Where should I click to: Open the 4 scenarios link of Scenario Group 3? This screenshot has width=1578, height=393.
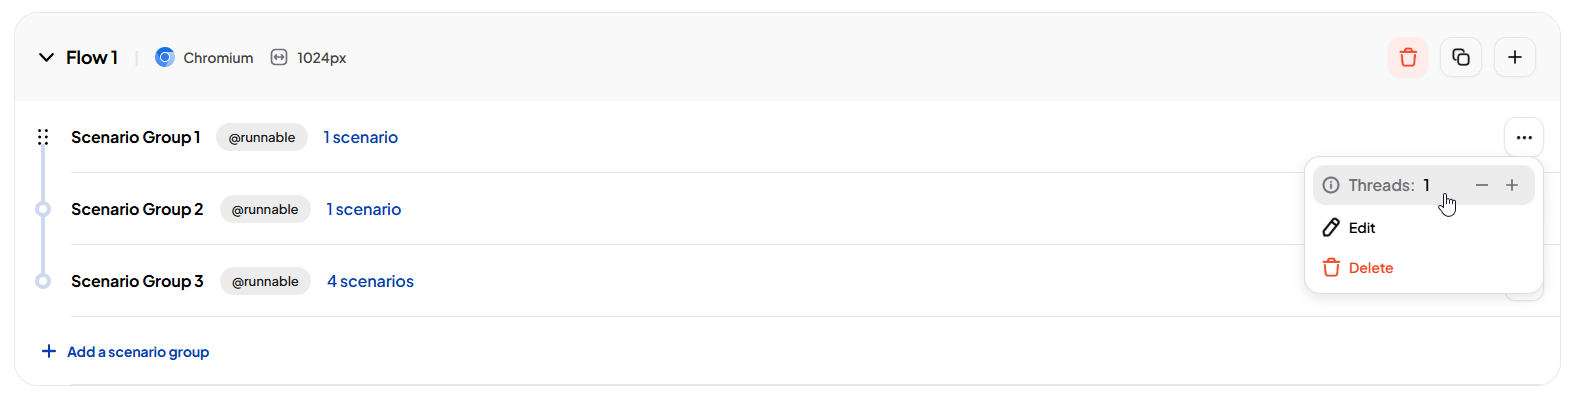click(370, 281)
